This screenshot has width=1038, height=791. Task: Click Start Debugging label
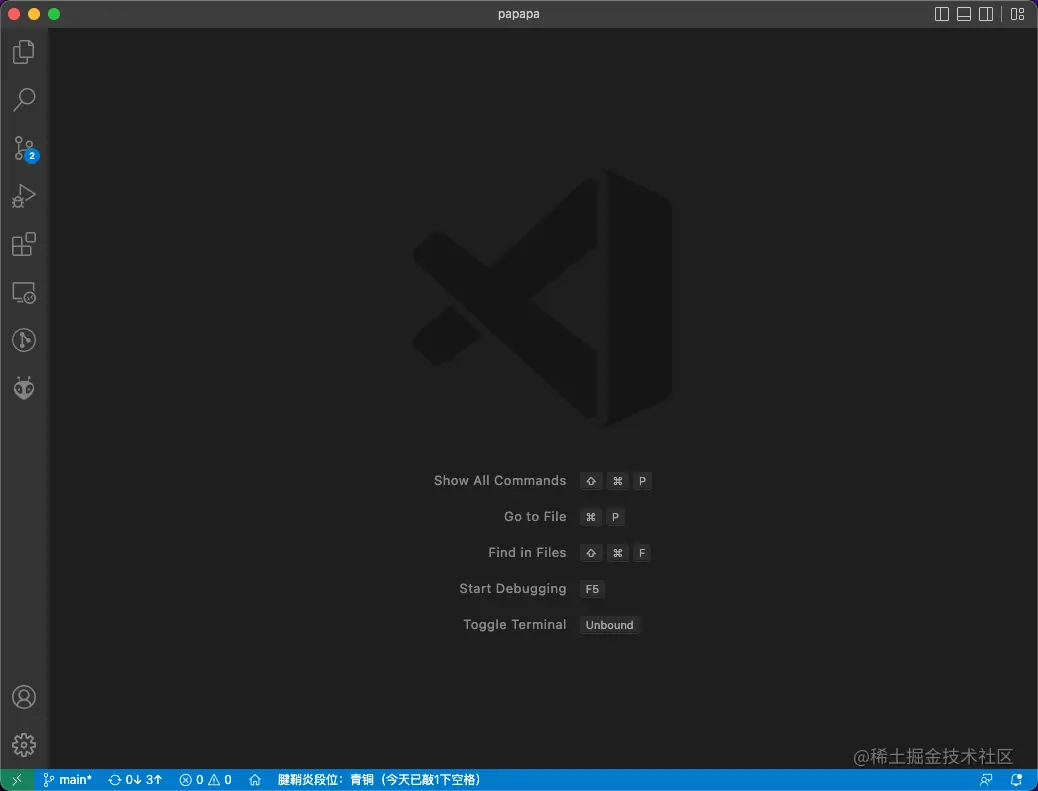pyautogui.click(x=512, y=588)
